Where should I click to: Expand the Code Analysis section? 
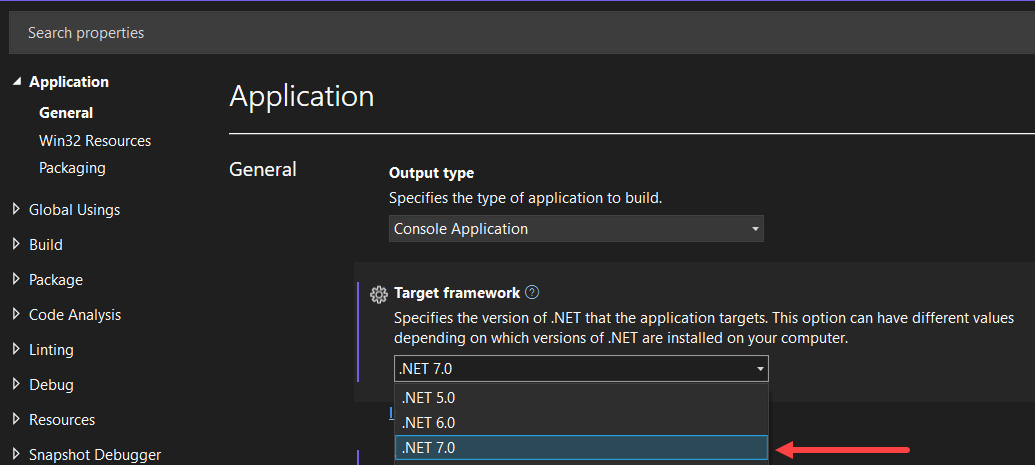(17, 314)
